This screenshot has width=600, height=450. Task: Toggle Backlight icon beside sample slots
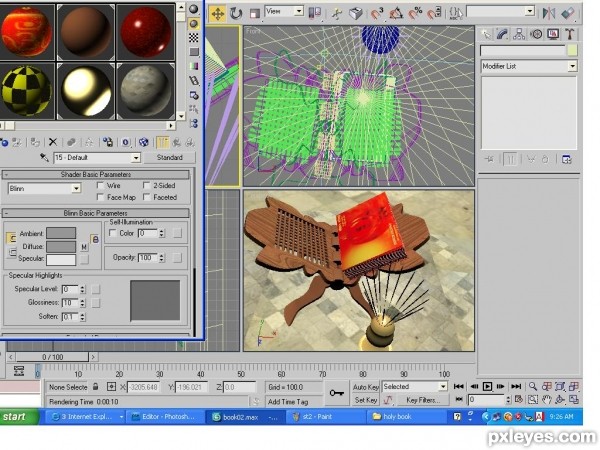[x=194, y=24]
